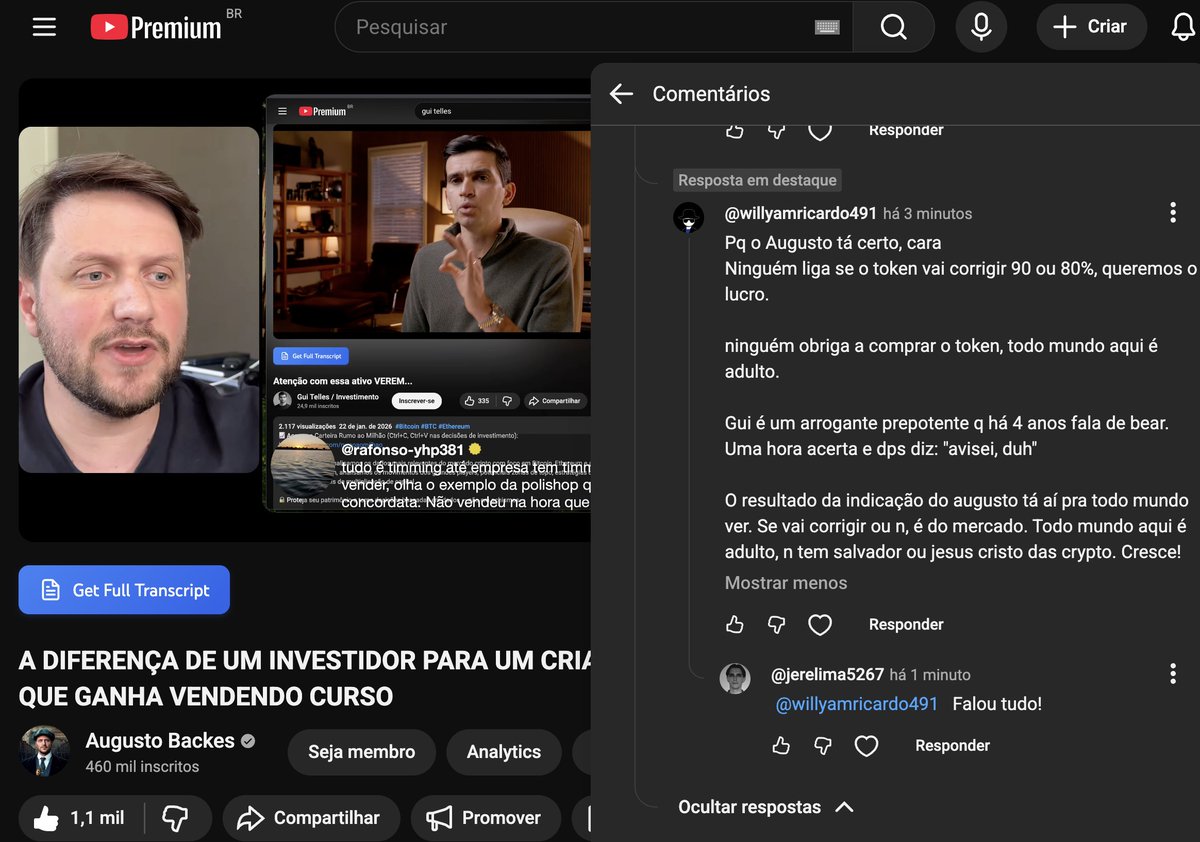Collapse the comment using Mostrar menos
This screenshot has width=1200, height=842.
785,581
